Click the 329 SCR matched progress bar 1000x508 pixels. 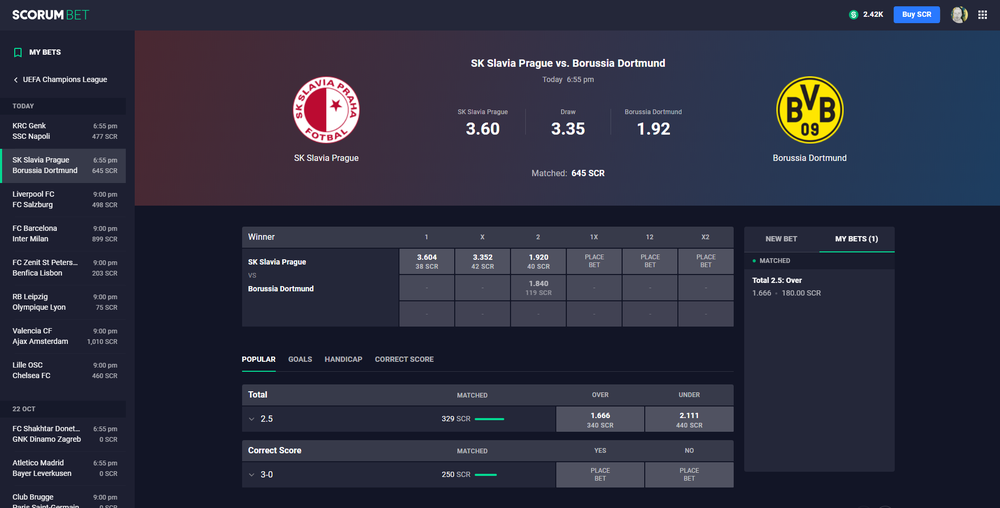tap(489, 419)
